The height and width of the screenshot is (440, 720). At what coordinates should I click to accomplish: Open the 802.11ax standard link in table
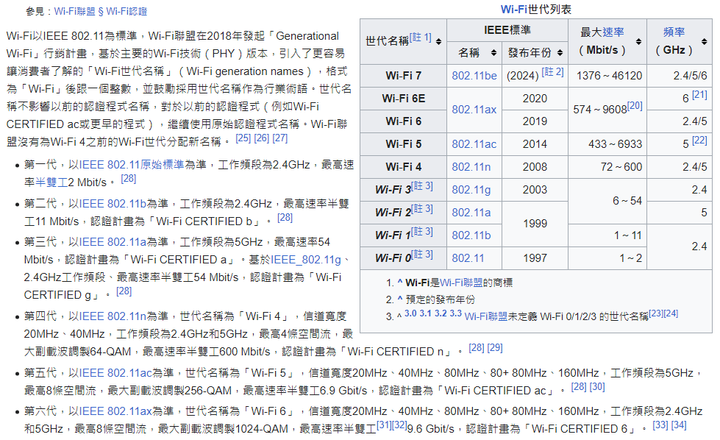[474, 110]
